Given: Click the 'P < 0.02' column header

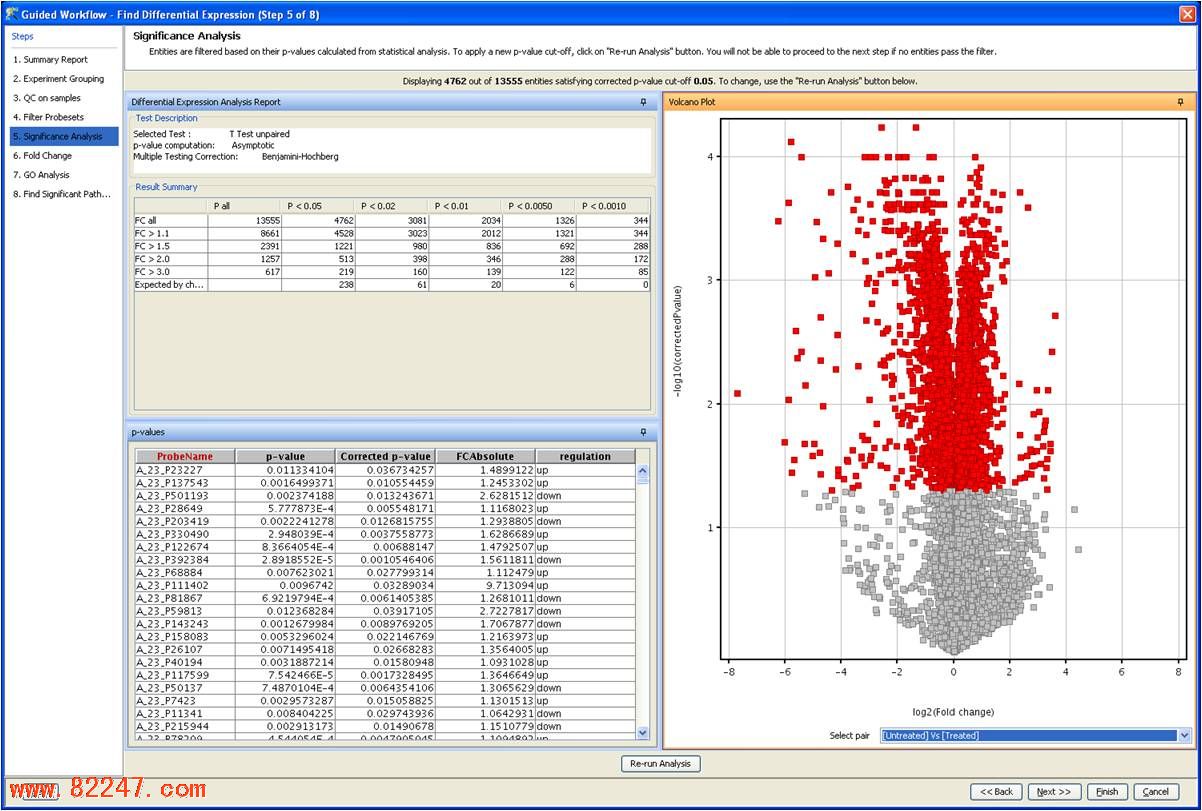Looking at the screenshot, I should (x=392, y=206).
